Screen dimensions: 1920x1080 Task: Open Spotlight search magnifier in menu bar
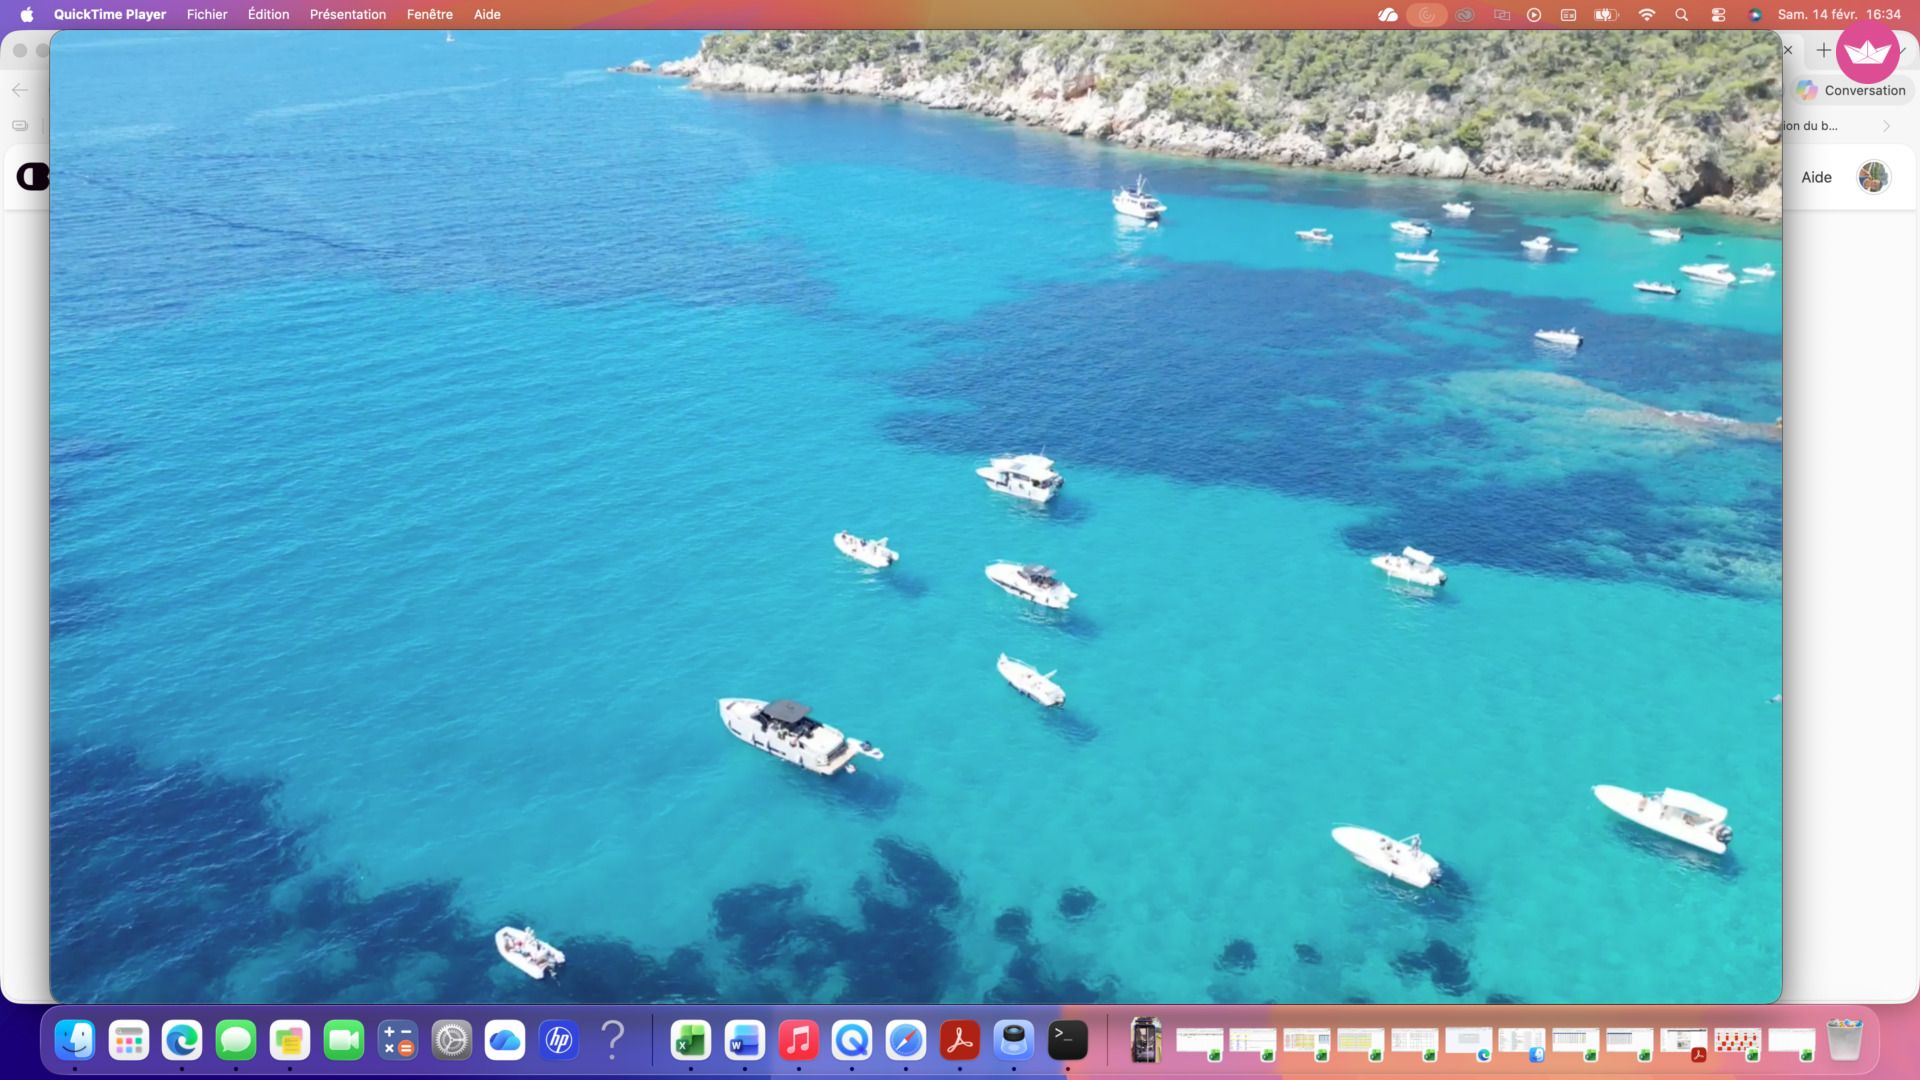(1681, 15)
